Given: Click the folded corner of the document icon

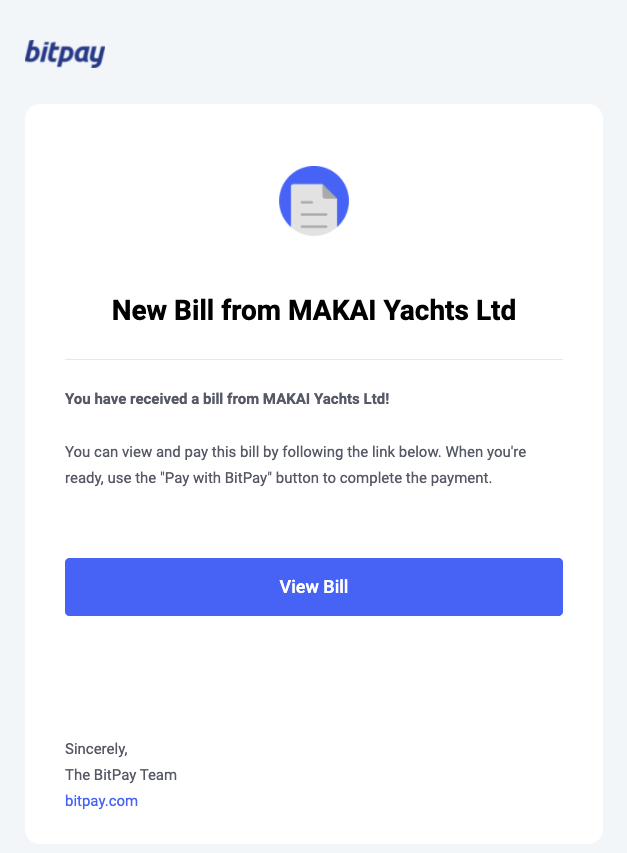Looking at the screenshot, I should tap(330, 191).
